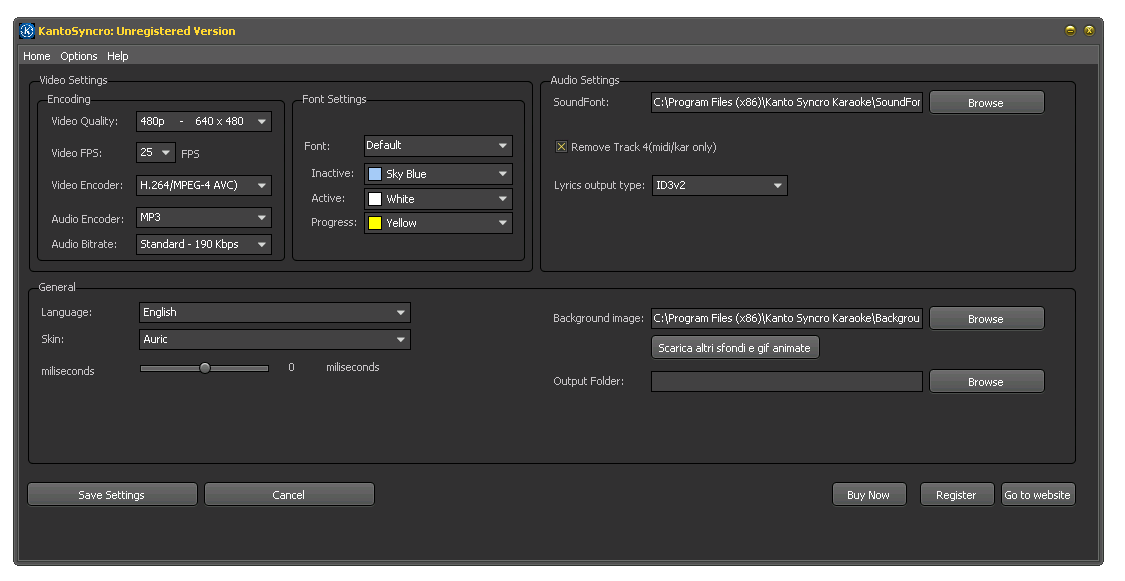Click the KantoSyncro logo icon in title bar
1125x581 pixels.
27,31
